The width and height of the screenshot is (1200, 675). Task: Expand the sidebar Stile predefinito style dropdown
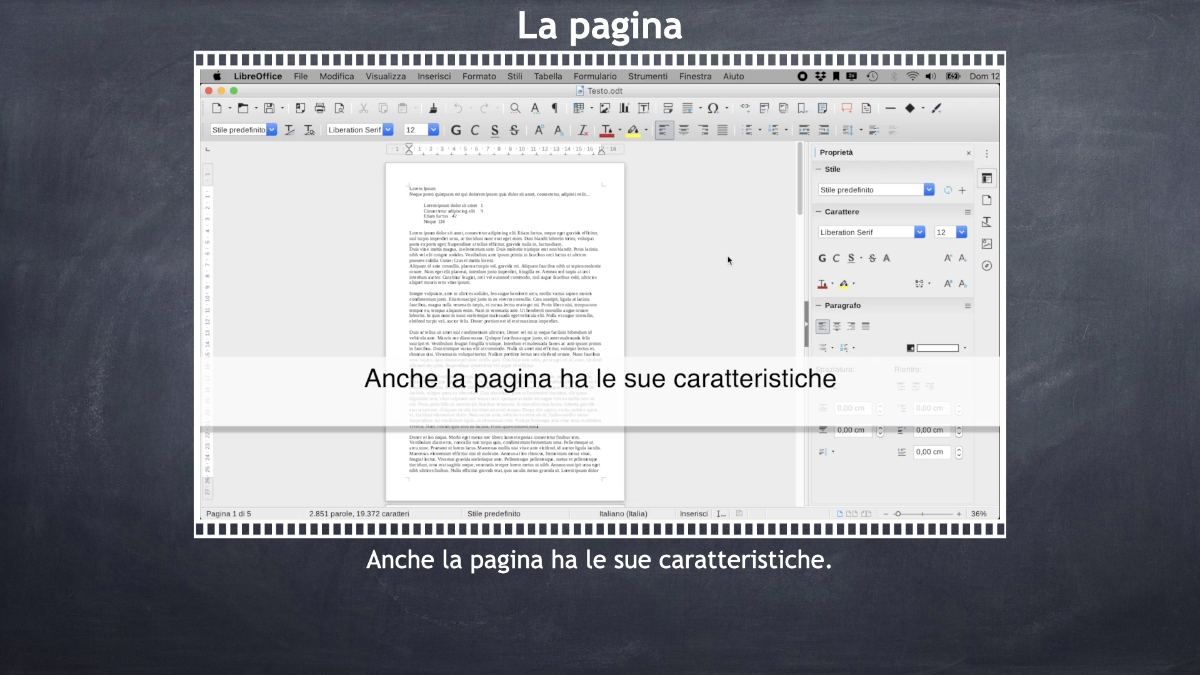point(929,190)
